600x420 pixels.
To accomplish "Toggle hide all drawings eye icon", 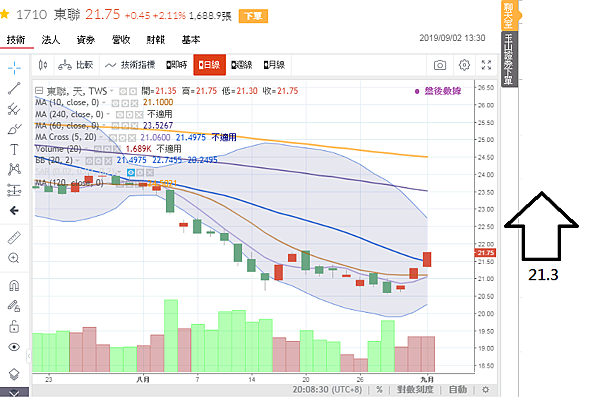I will [14, 347].
